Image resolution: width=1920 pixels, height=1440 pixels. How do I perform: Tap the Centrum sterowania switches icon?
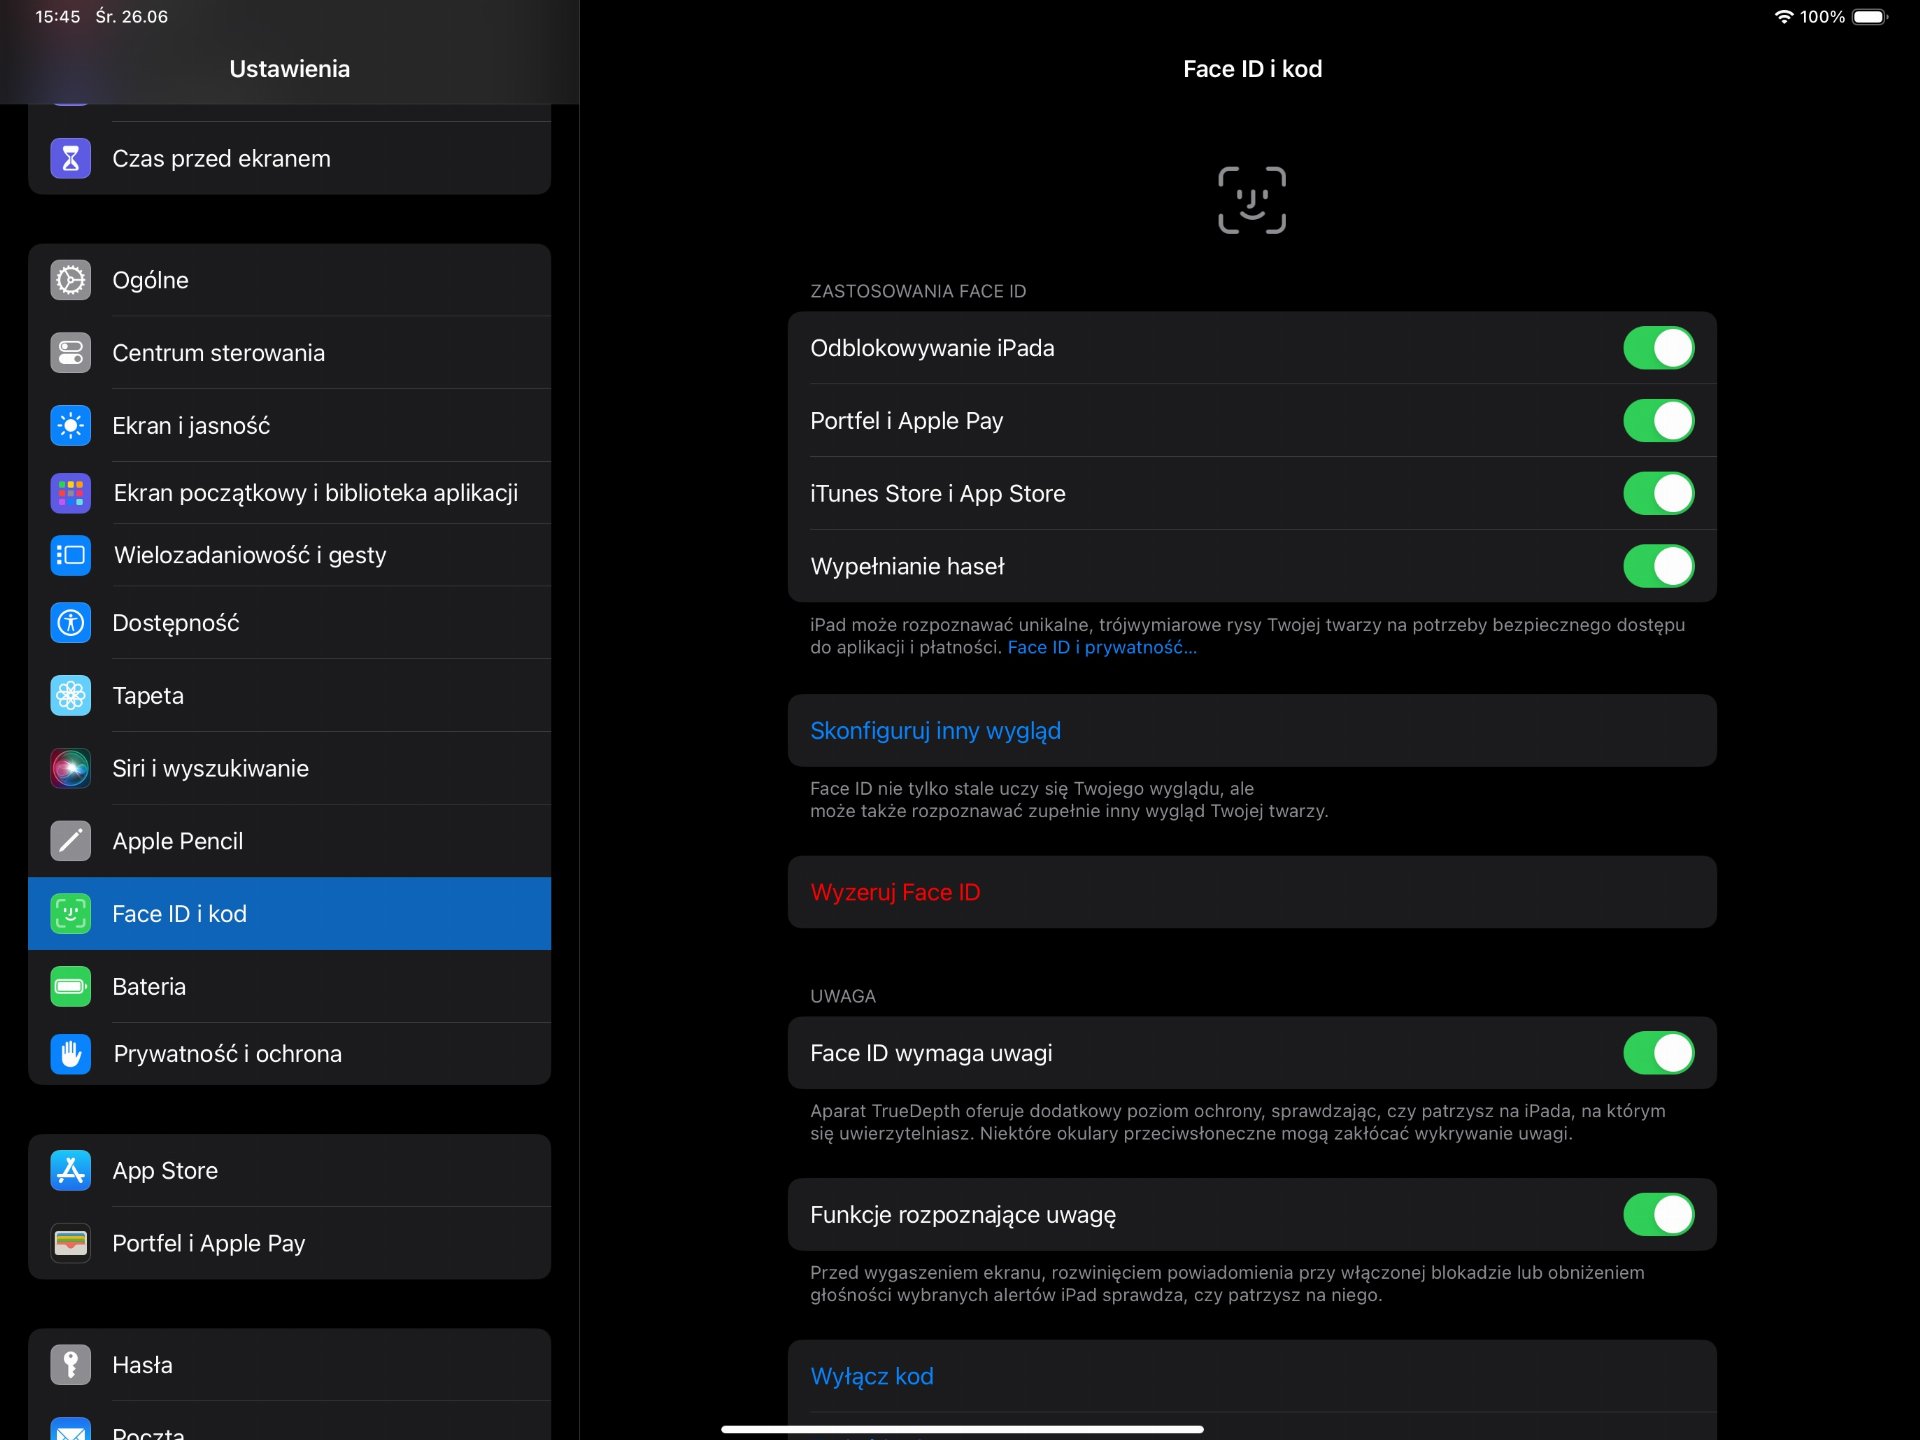point(70,353)
